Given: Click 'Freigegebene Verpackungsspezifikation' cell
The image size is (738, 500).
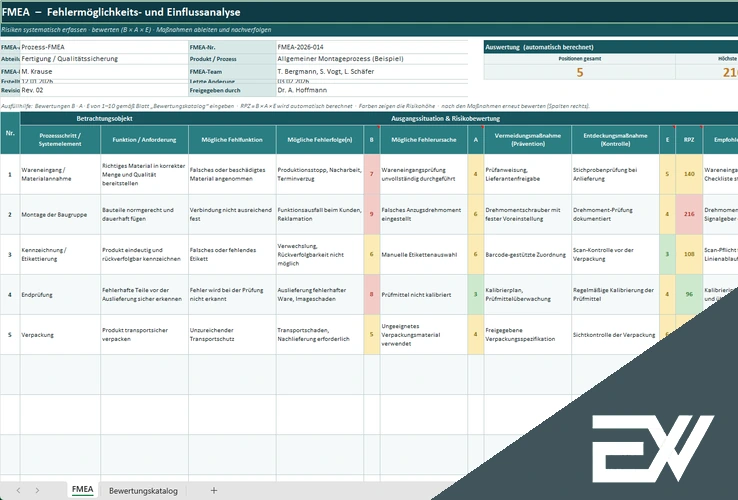Looking at the screenshot, I should (528, 335).
